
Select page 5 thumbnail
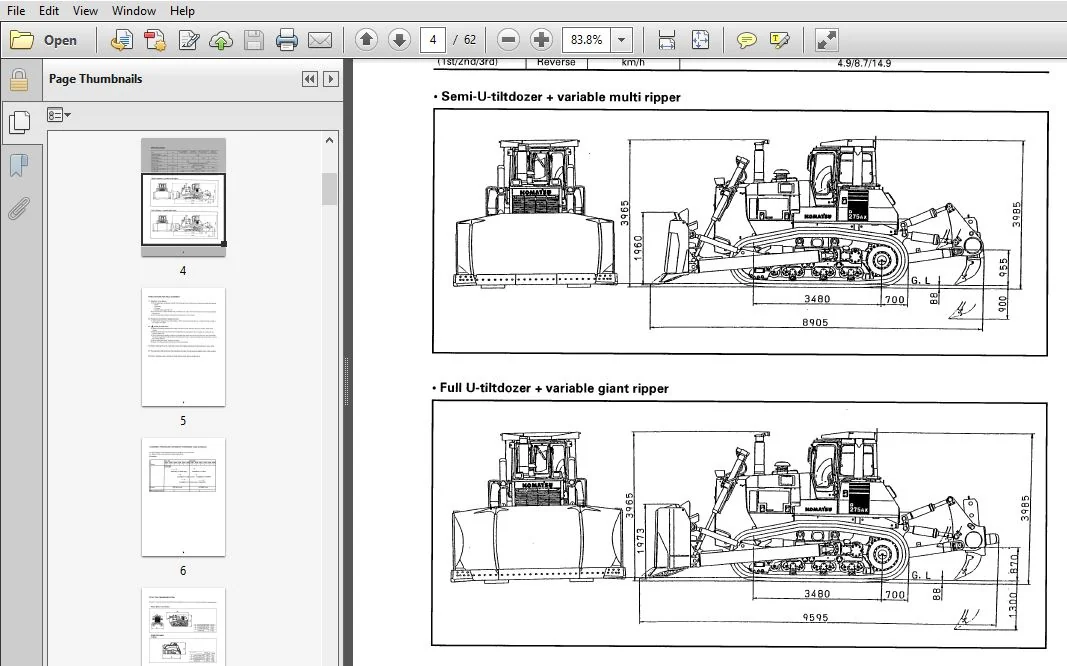pyautogui.click(x=183, y=347)
